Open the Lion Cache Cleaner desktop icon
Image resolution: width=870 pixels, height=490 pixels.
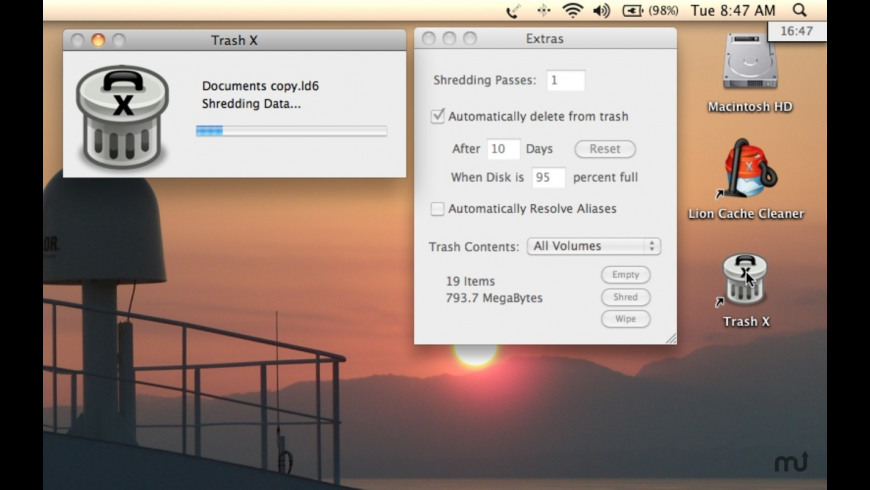click(x=750, y=168)
